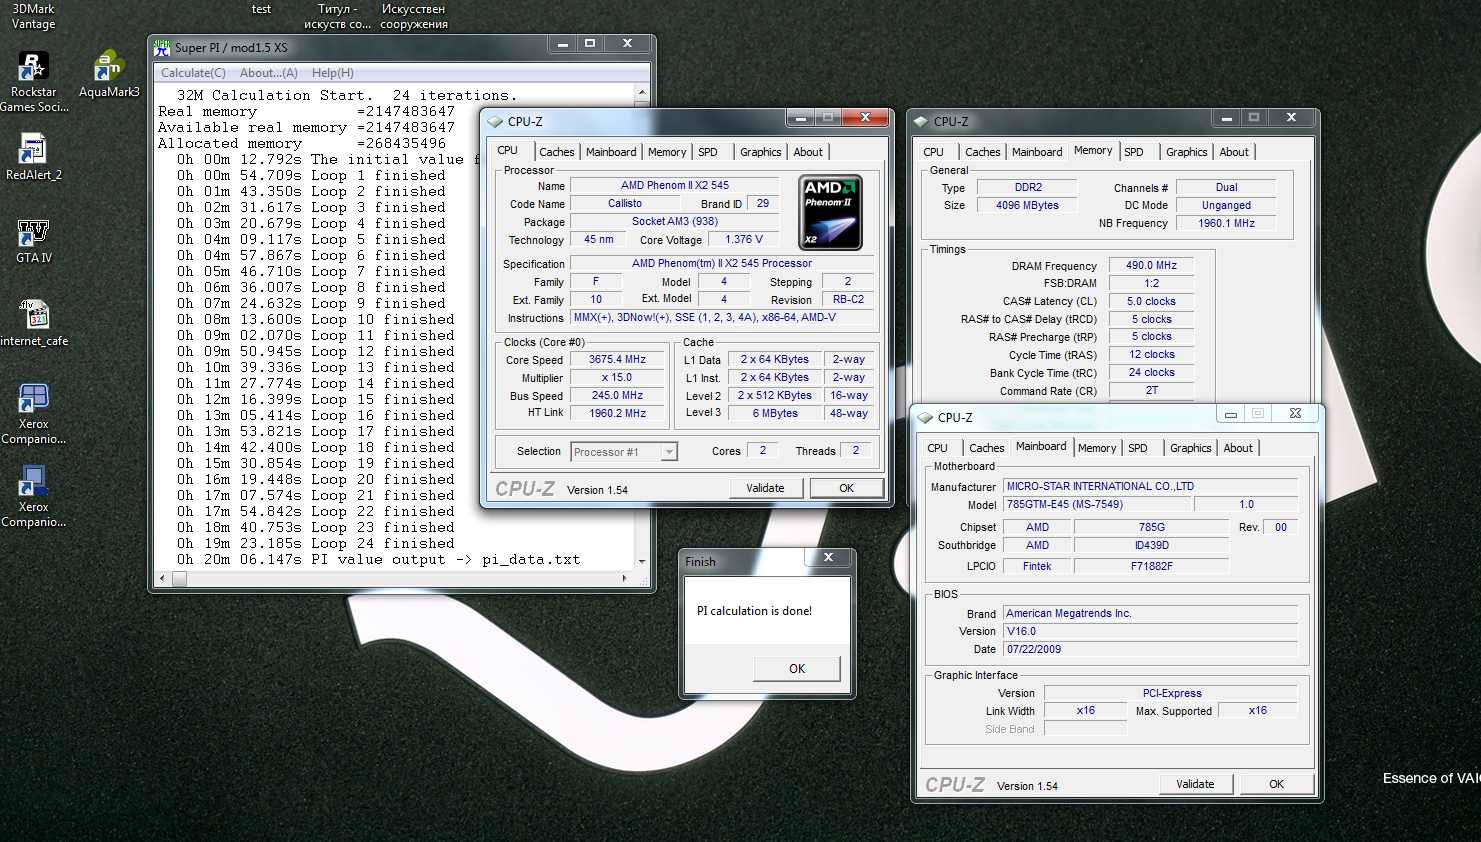The image size is (1481, 842).
Task: Click CPU-Z icon in CPU window title bar
Action: pos(495,122)
